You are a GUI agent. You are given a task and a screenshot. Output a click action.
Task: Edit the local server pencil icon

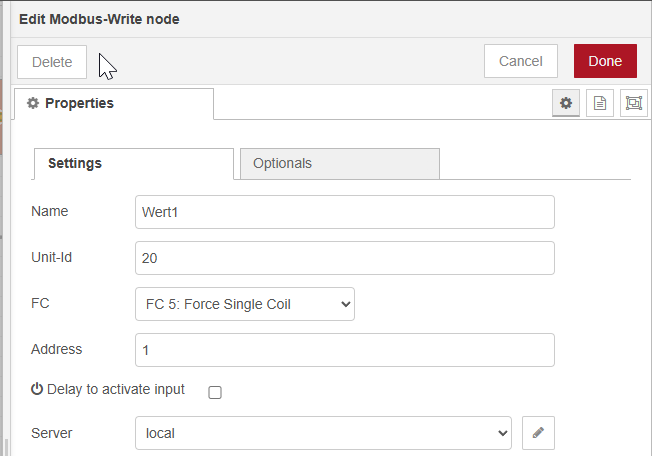(538, 433)
